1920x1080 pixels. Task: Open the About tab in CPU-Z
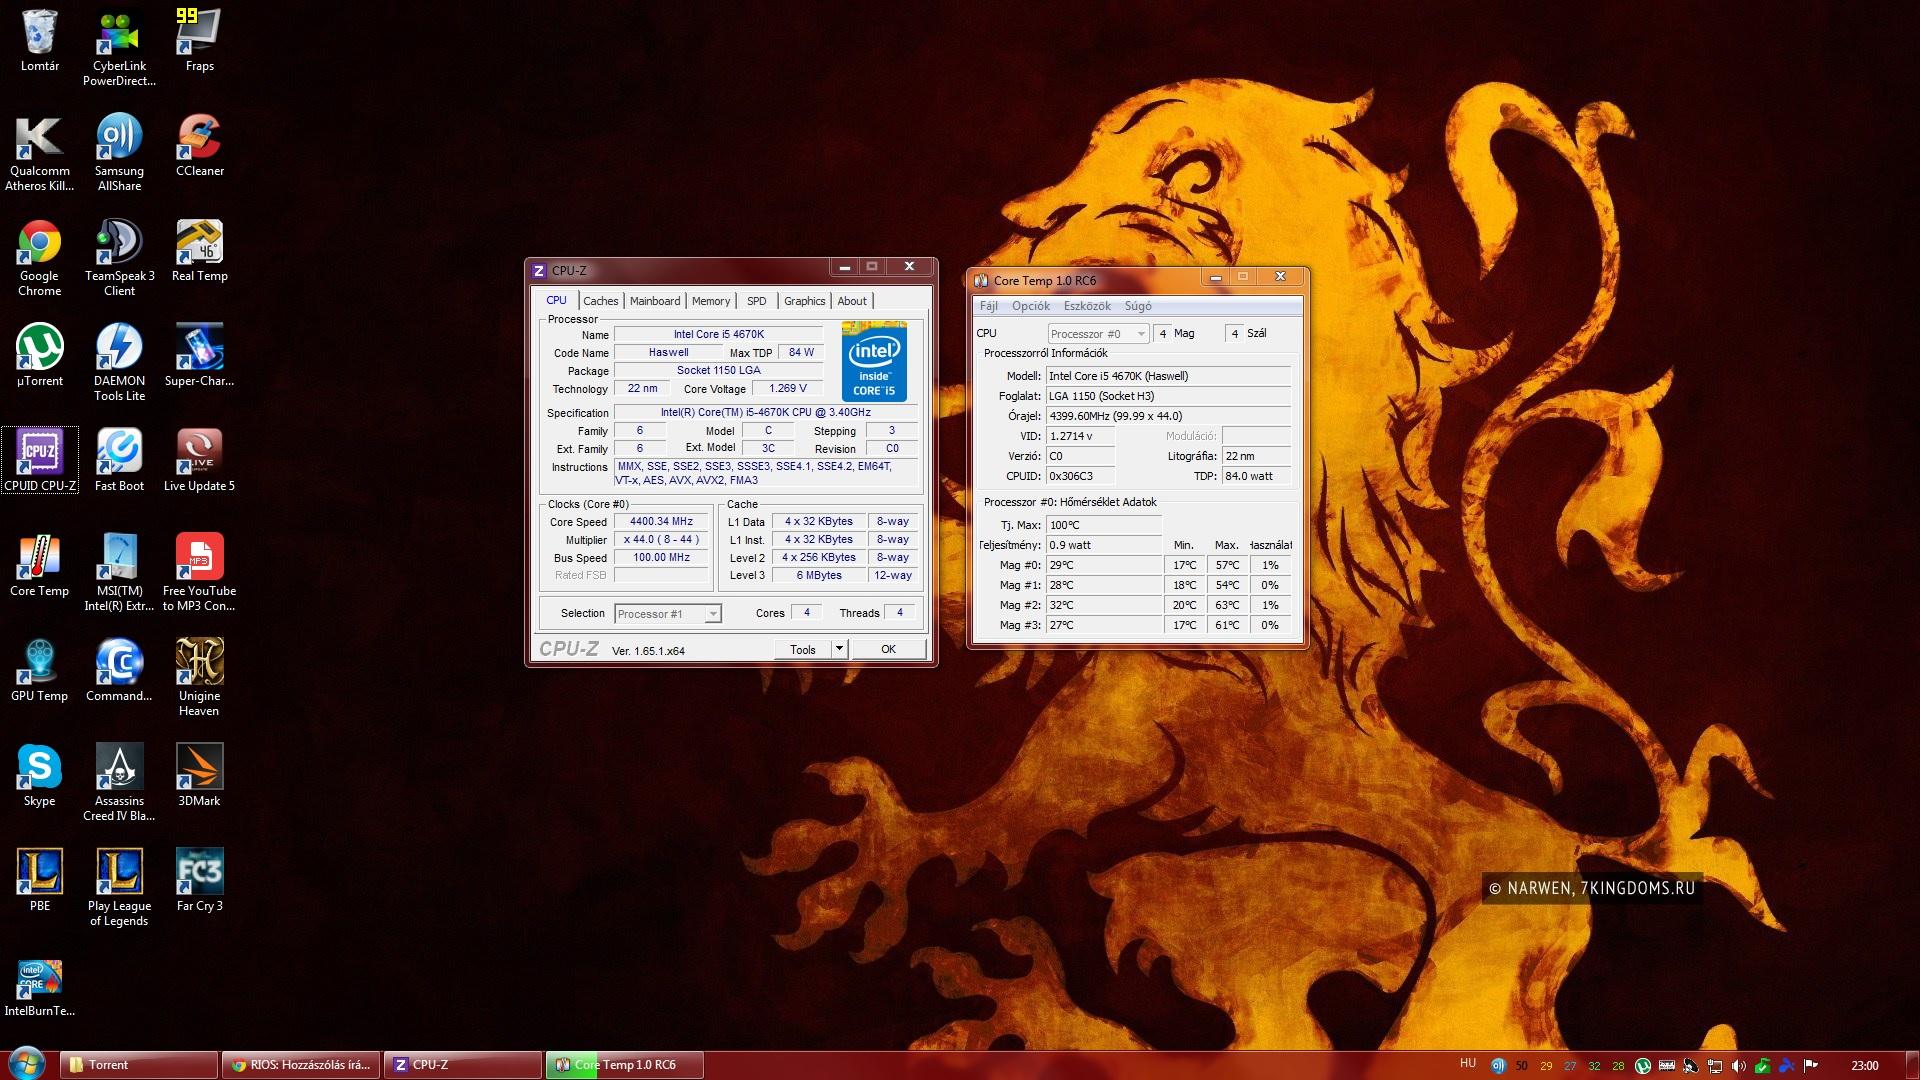(852, 301)
